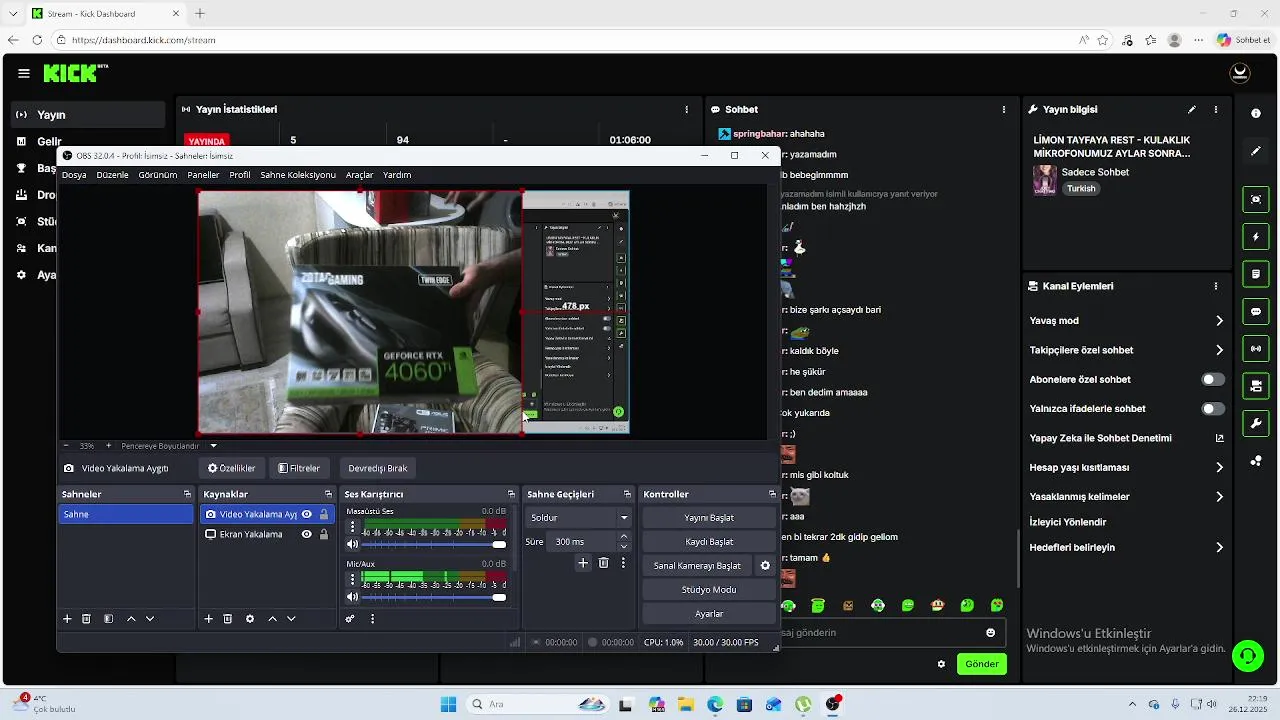Edit stream info with pencil icon
This screenshot has height=720, width=1280.
pyautogui.click(x=1192, y=109)
